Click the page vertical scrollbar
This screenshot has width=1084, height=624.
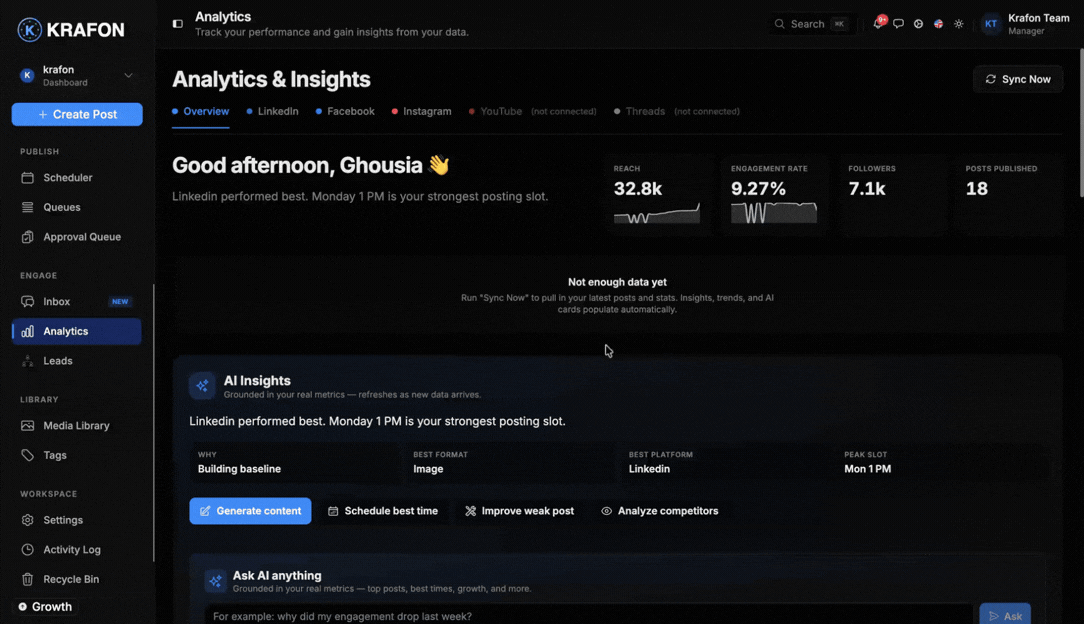tap(1081, 123)
